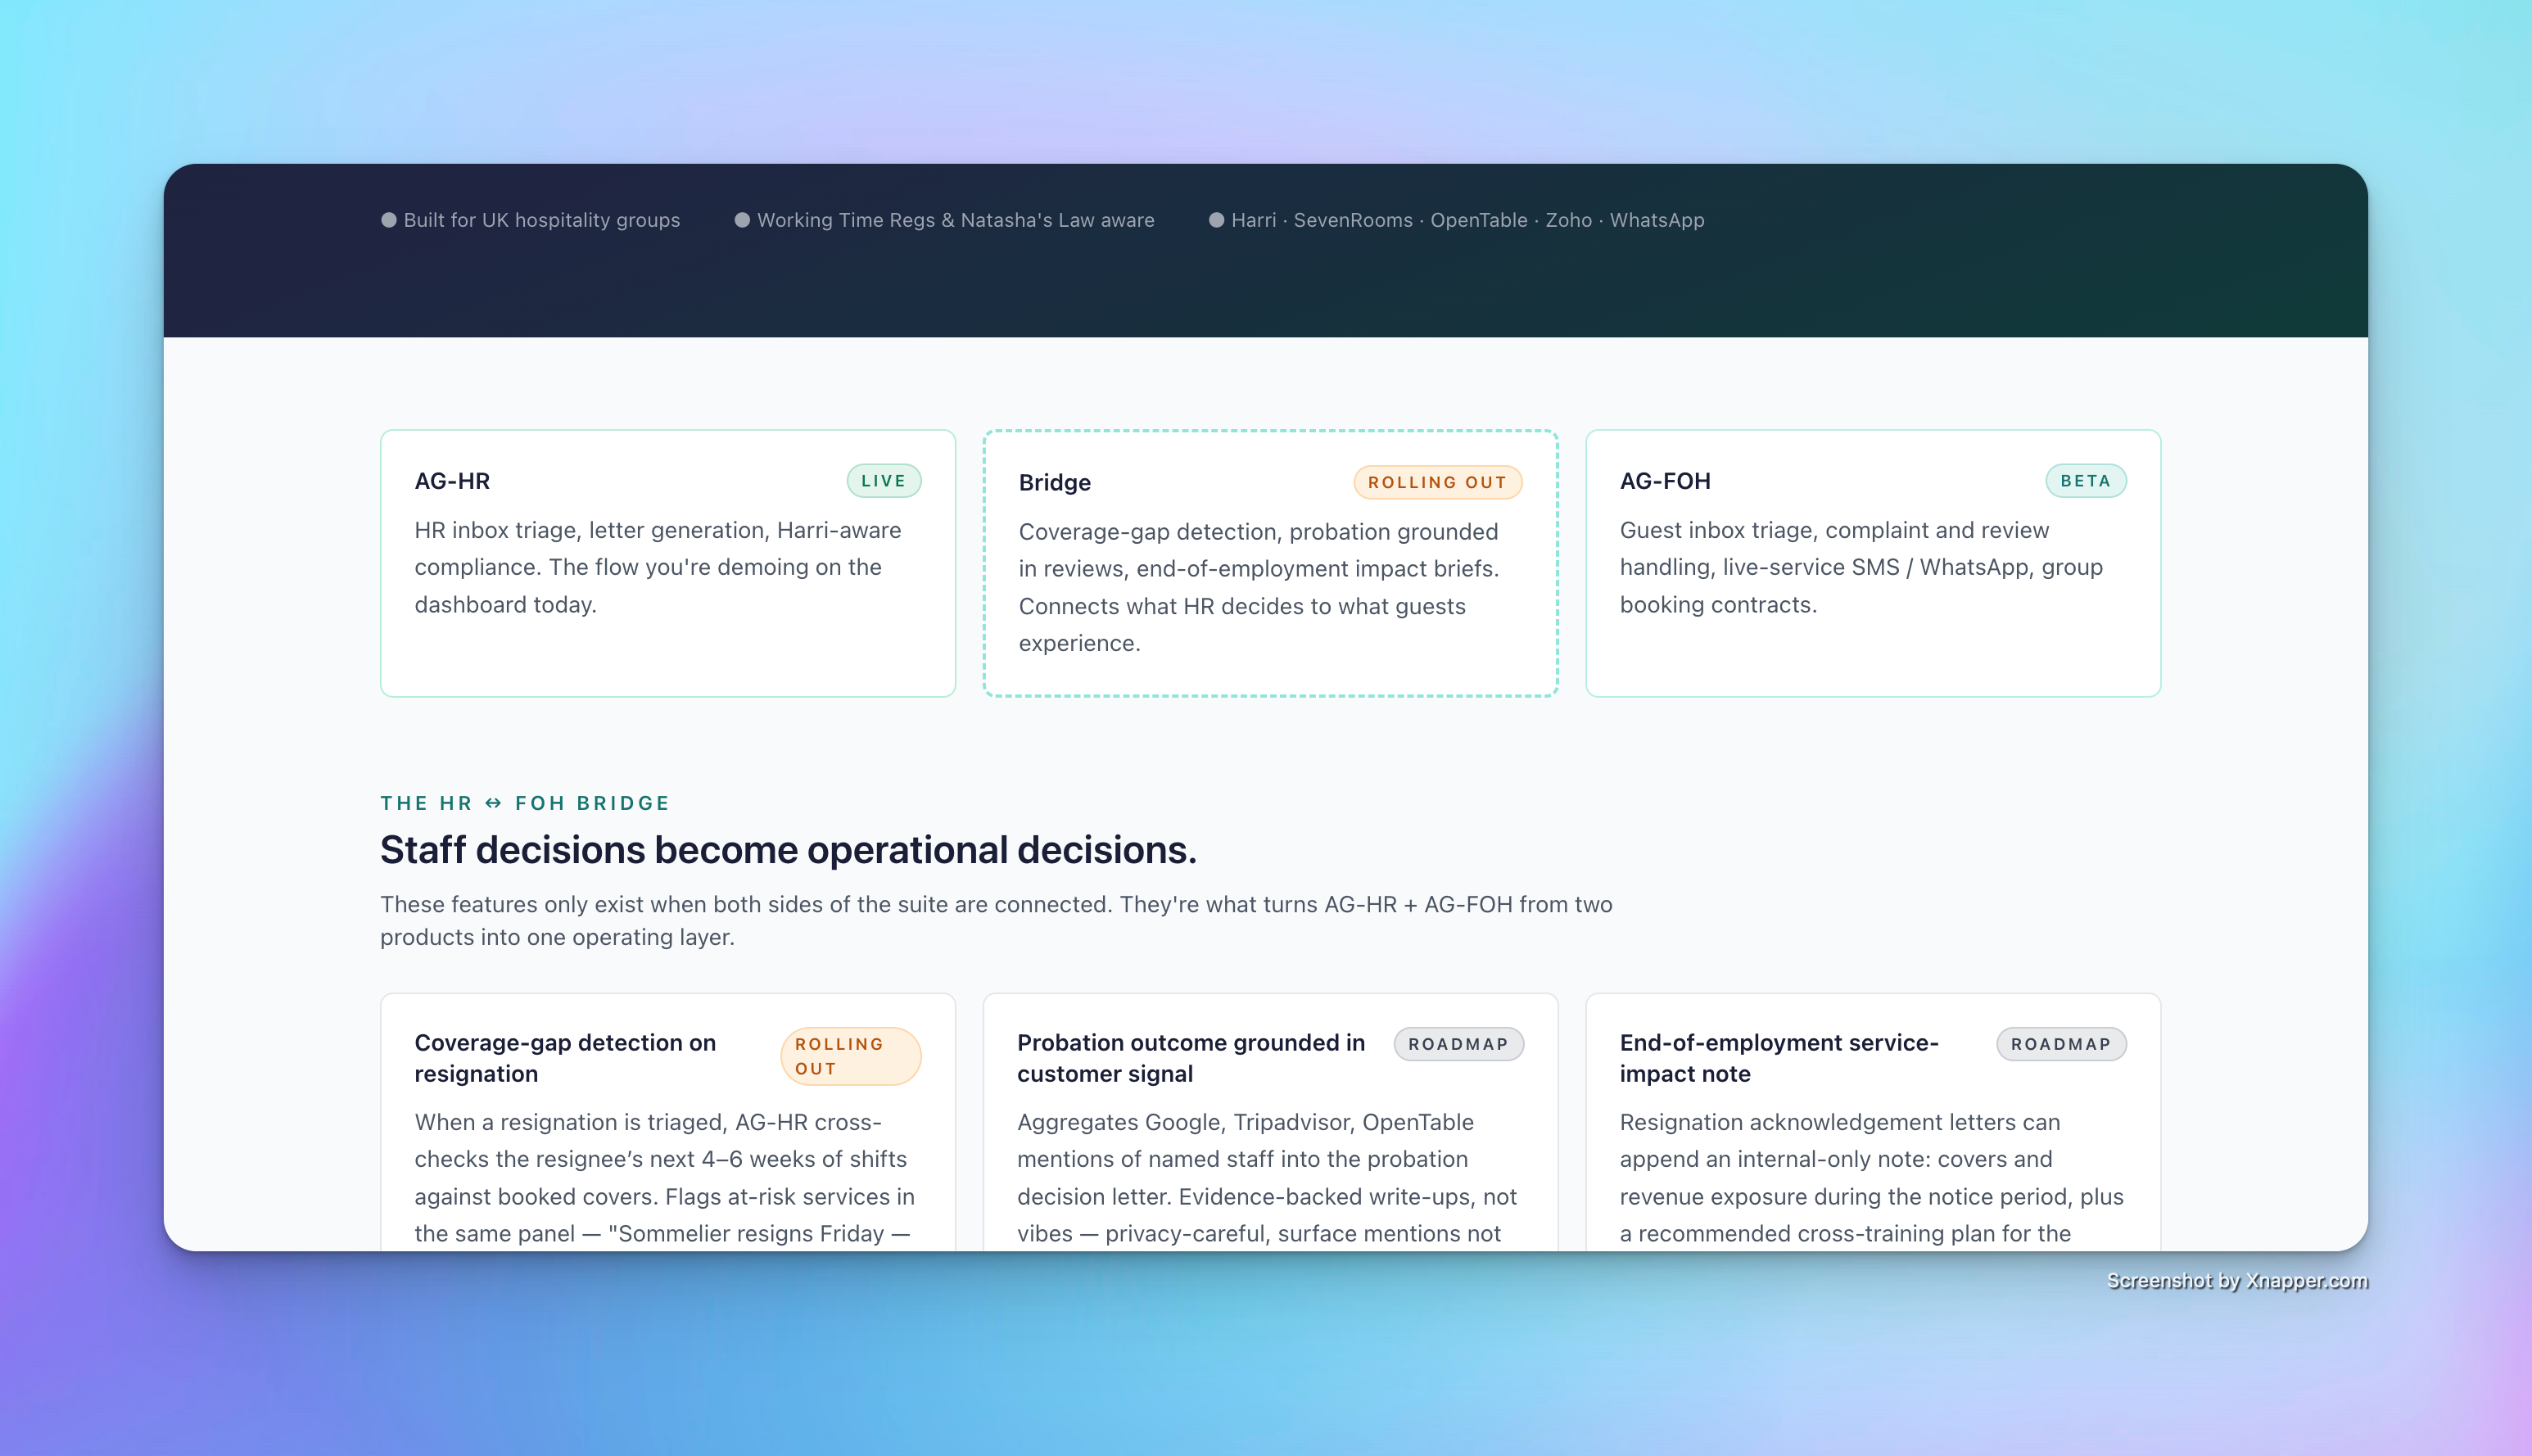Click the BETA badge on AG-FOH card
Screen dimensions: 2532x1456
click(2085, 481)
